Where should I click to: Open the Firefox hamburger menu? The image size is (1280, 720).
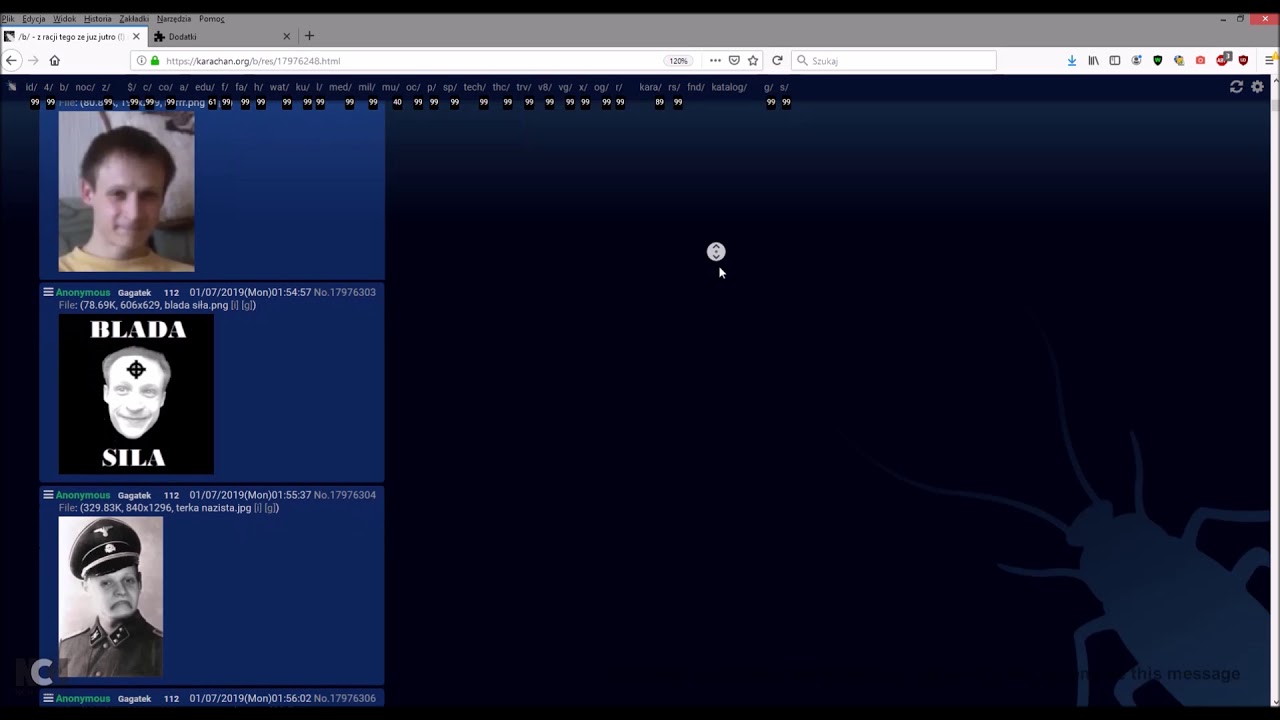pos(1269,61)
